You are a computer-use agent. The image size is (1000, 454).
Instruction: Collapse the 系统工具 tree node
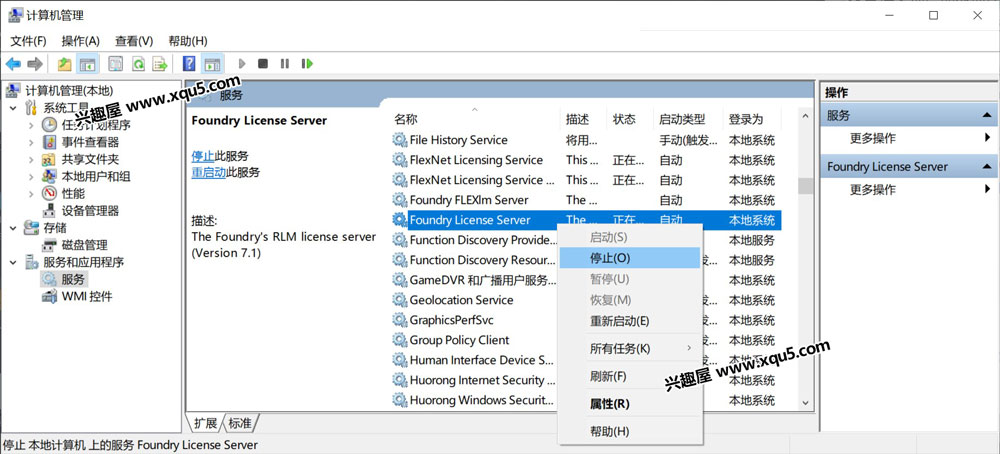pos(13,108)
